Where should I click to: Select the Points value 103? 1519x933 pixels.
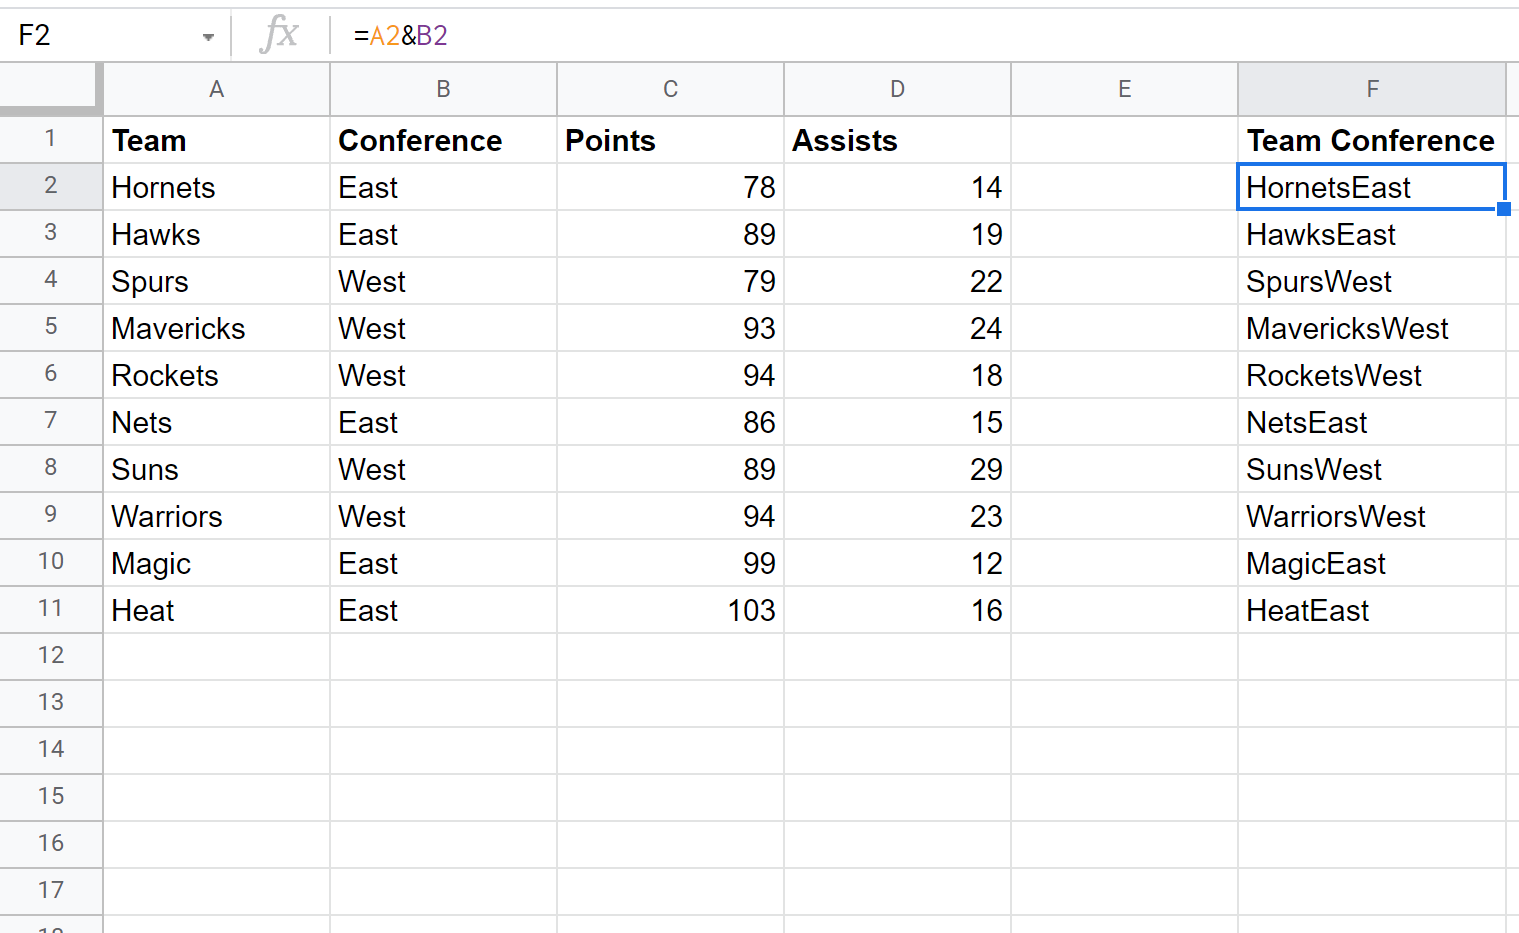click(670, 611)
